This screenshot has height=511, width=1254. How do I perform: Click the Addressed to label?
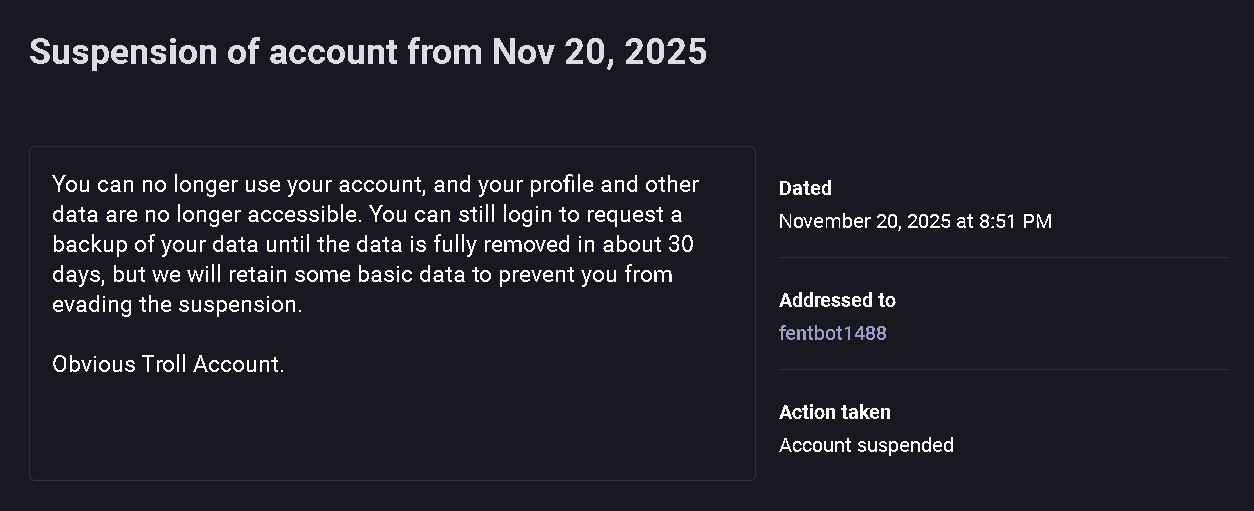click(837, 300)
